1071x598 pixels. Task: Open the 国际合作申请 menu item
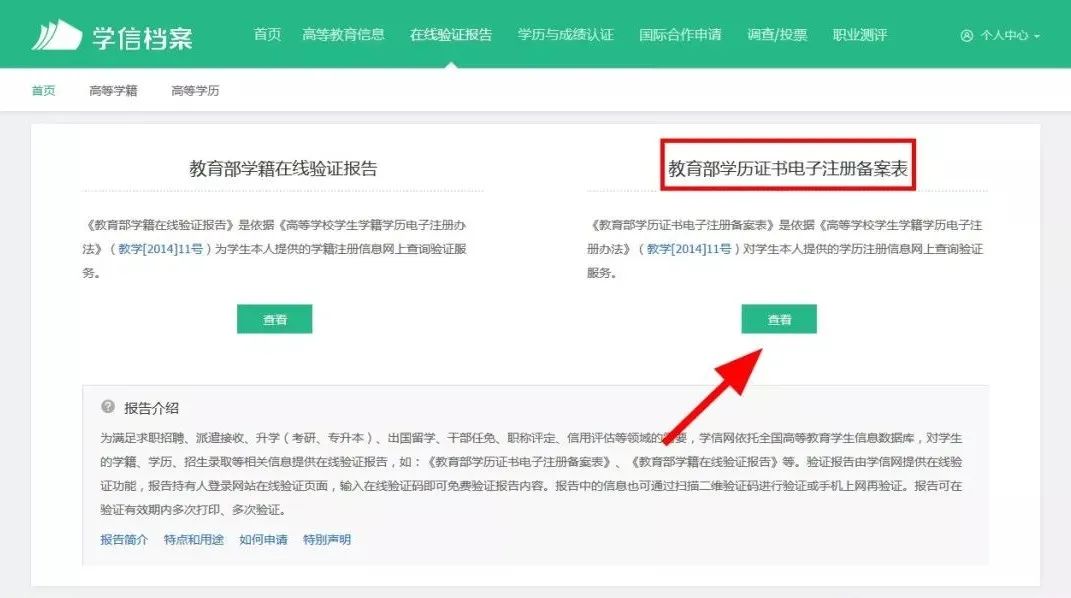680,35
